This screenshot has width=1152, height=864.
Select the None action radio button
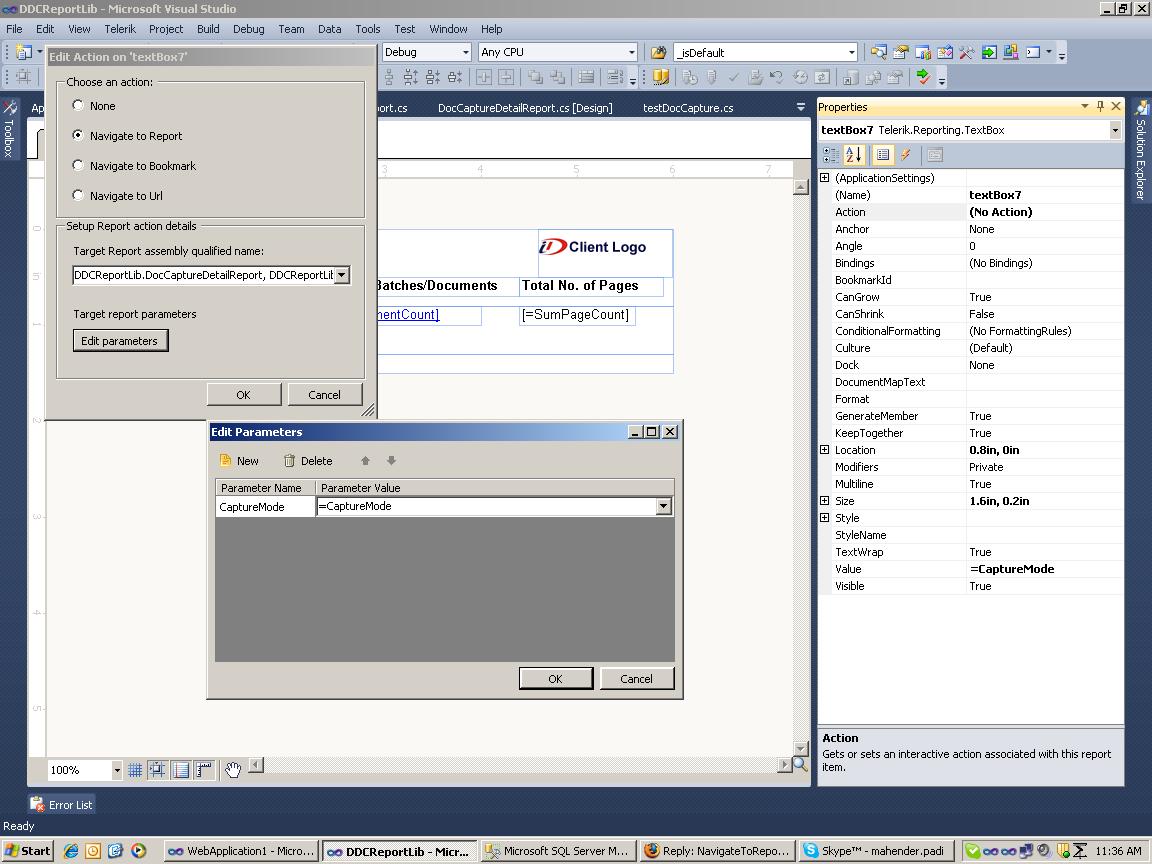point(78,105)
